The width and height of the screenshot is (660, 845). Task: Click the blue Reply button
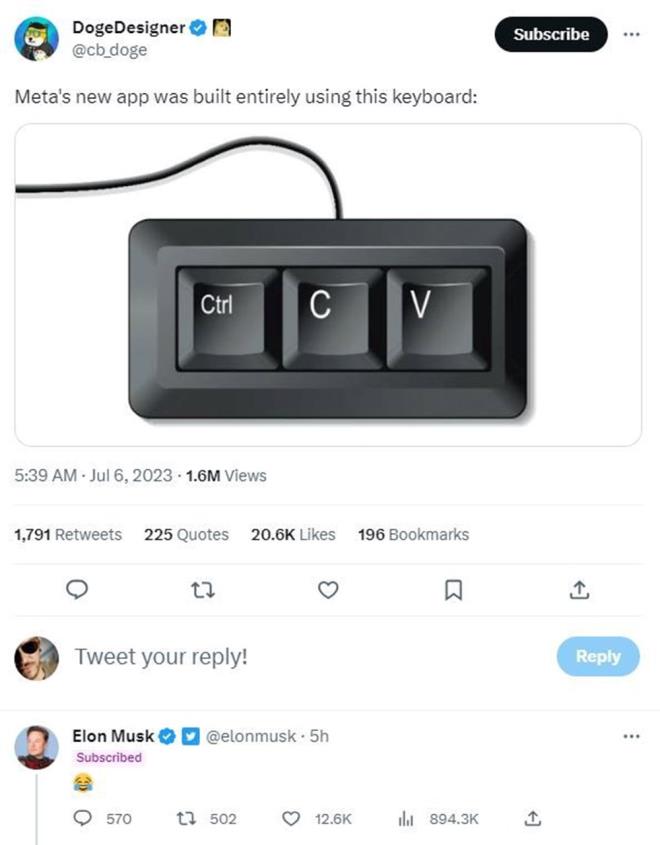point(597,656)
